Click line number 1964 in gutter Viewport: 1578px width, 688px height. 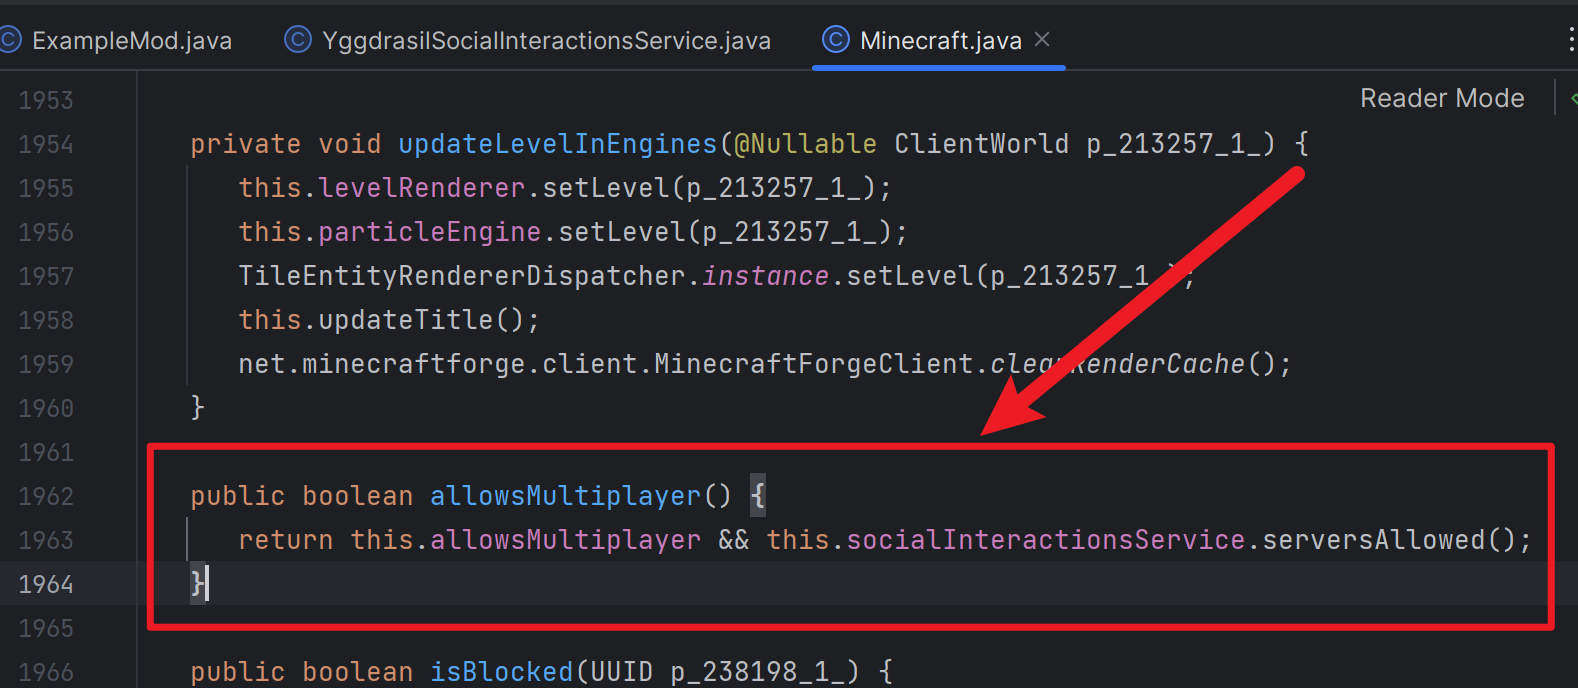pyautogui.click(x=46, y=584)
